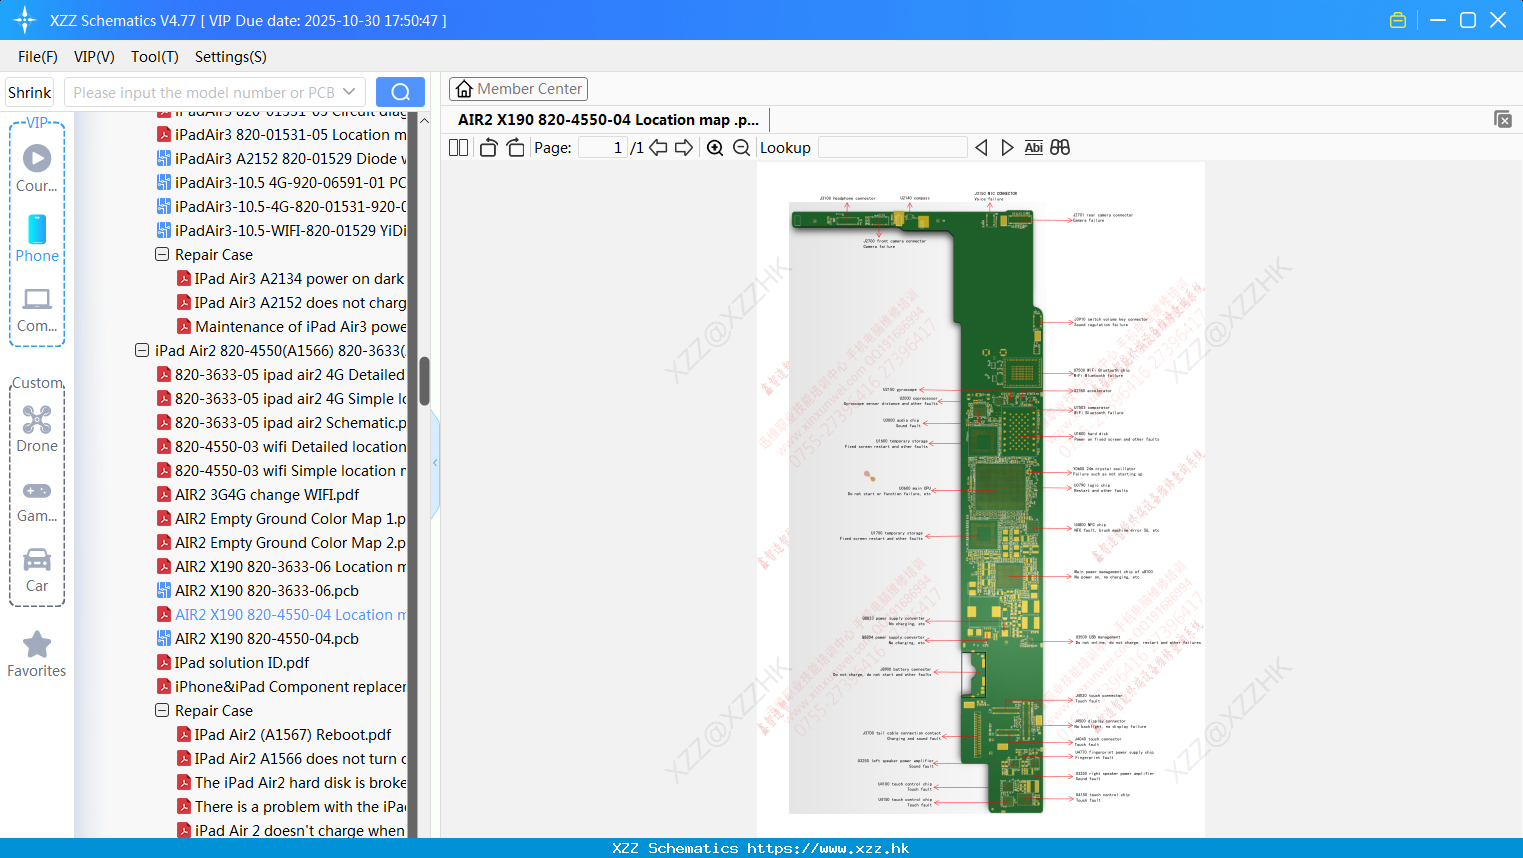Zoom out of the location map
Image resolution: width=1523 pixels, height=858 pixels.
(x=741, y=148)
